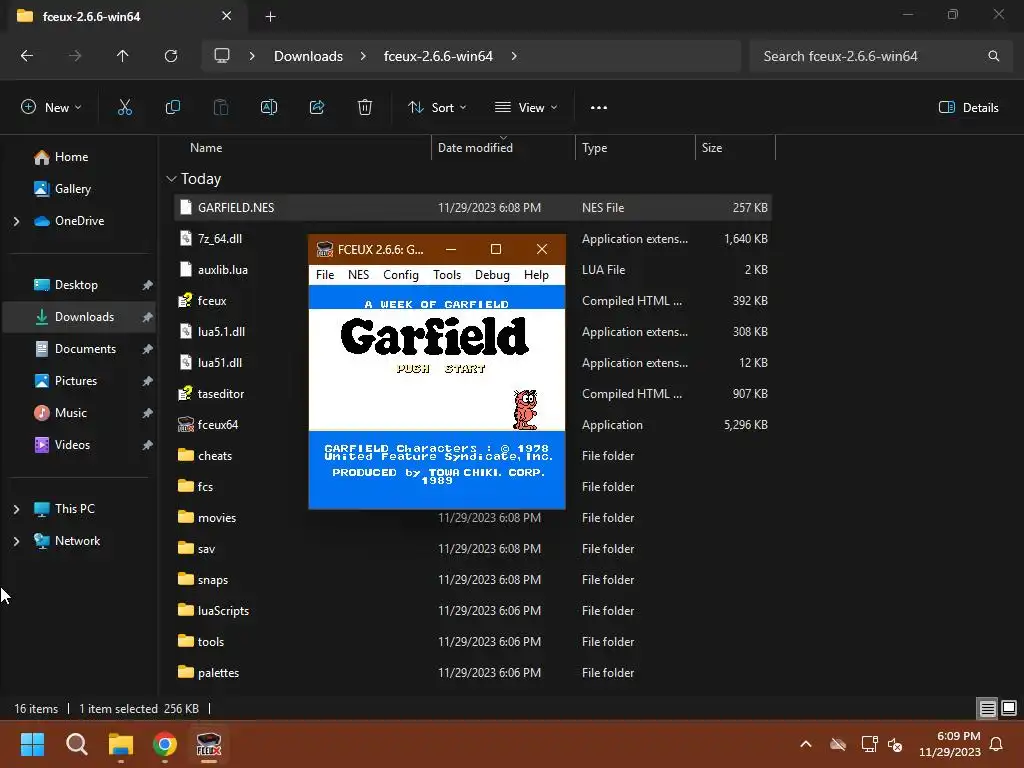This screenshot has height=768, width=1024.
Task: Click the Cut scissors icon in toolbar
Action: coord(125,108)
